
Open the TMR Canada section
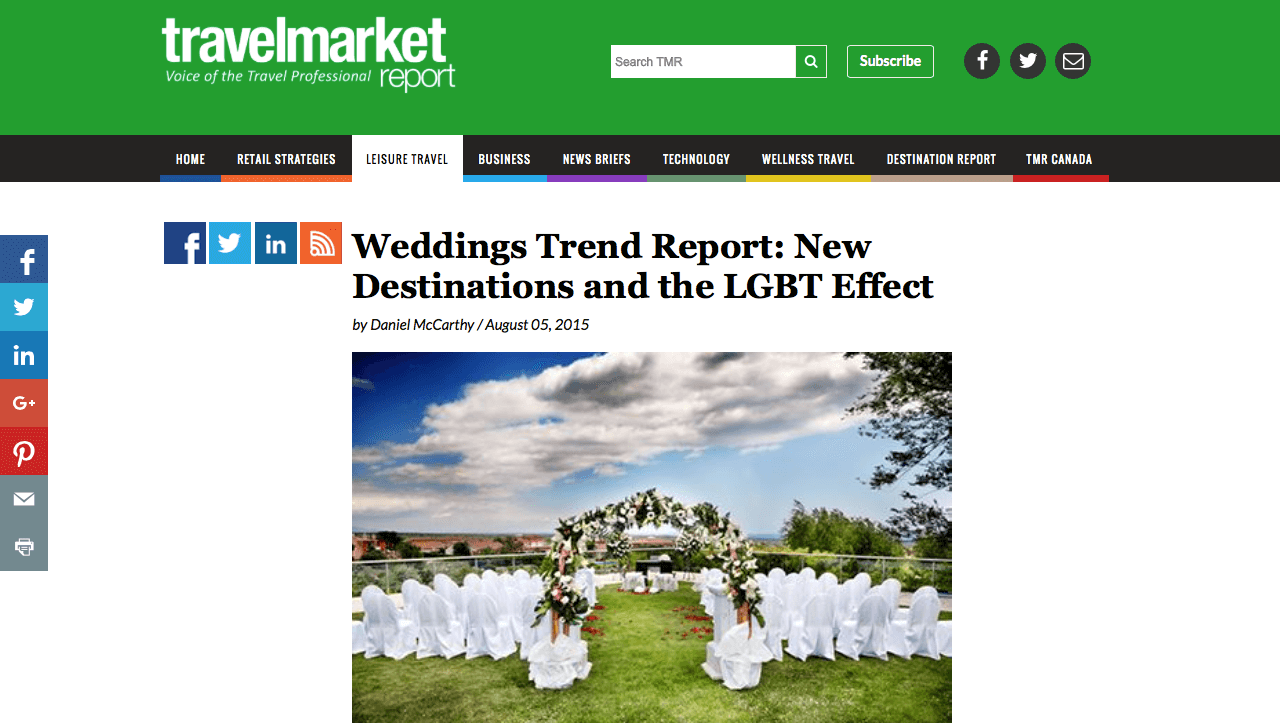(1059, 159)
